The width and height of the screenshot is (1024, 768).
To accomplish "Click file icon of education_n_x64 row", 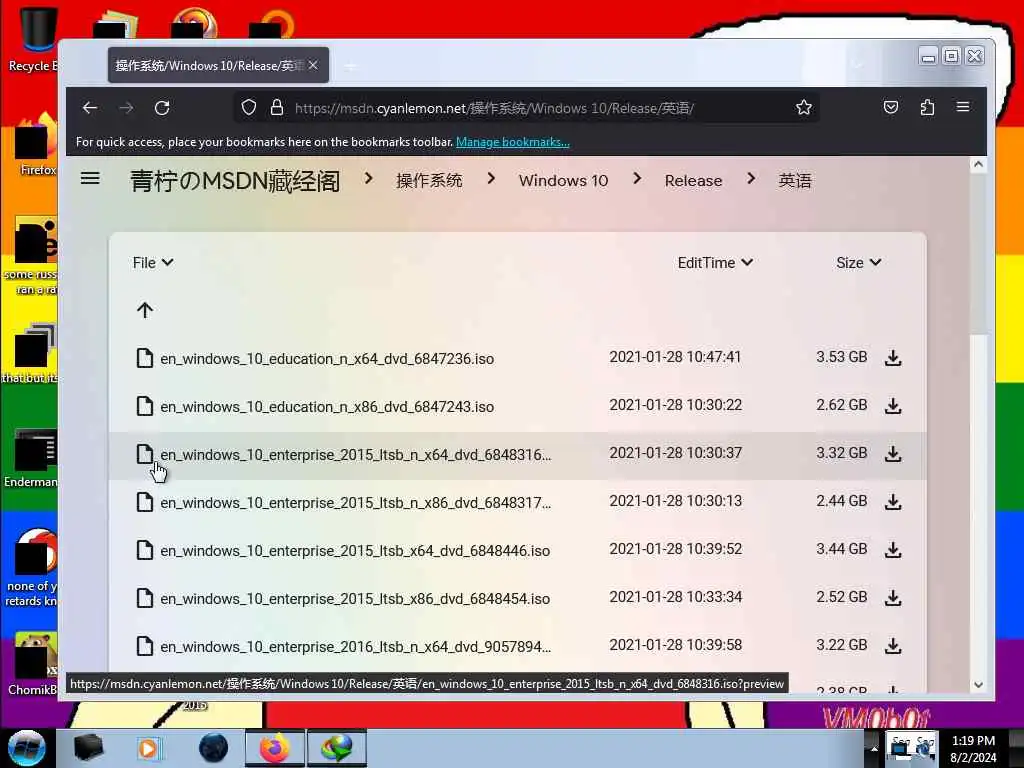I will click(144, 358).
